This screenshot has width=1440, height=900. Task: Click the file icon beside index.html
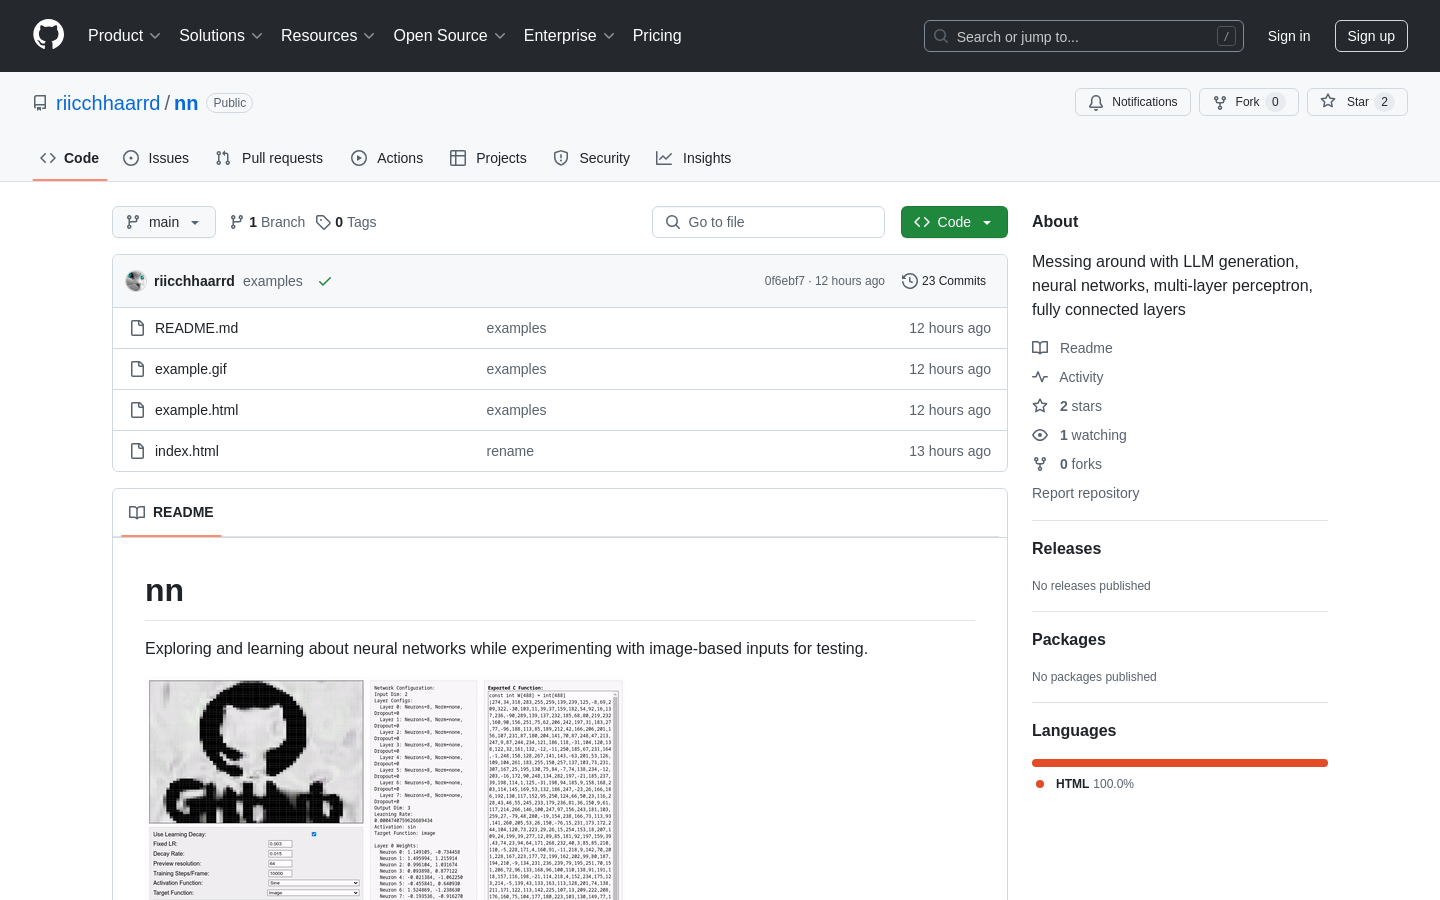tap(138, 451)
